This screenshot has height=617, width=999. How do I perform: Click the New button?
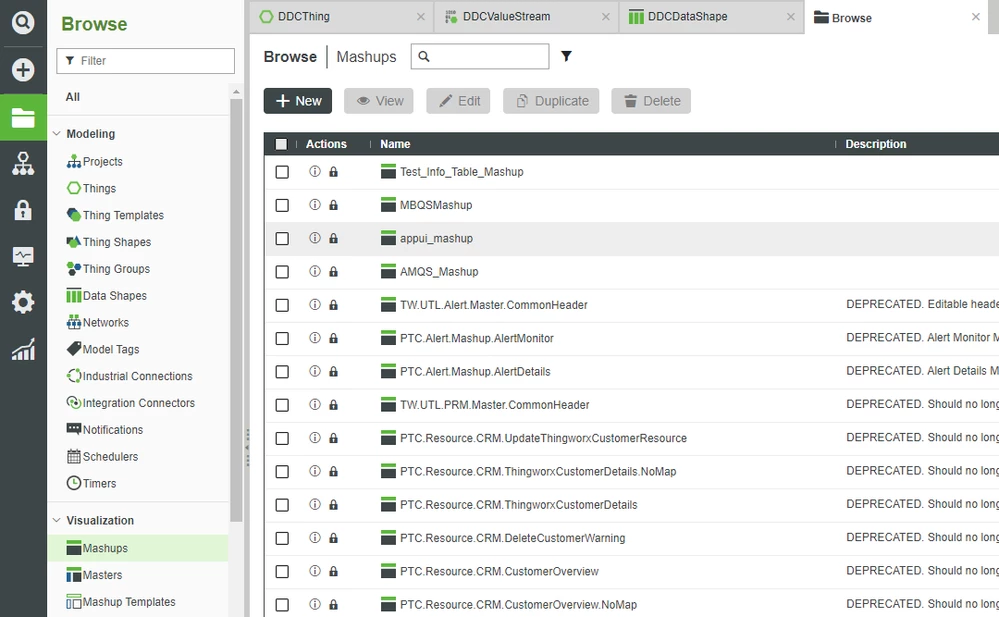(297, 100)
